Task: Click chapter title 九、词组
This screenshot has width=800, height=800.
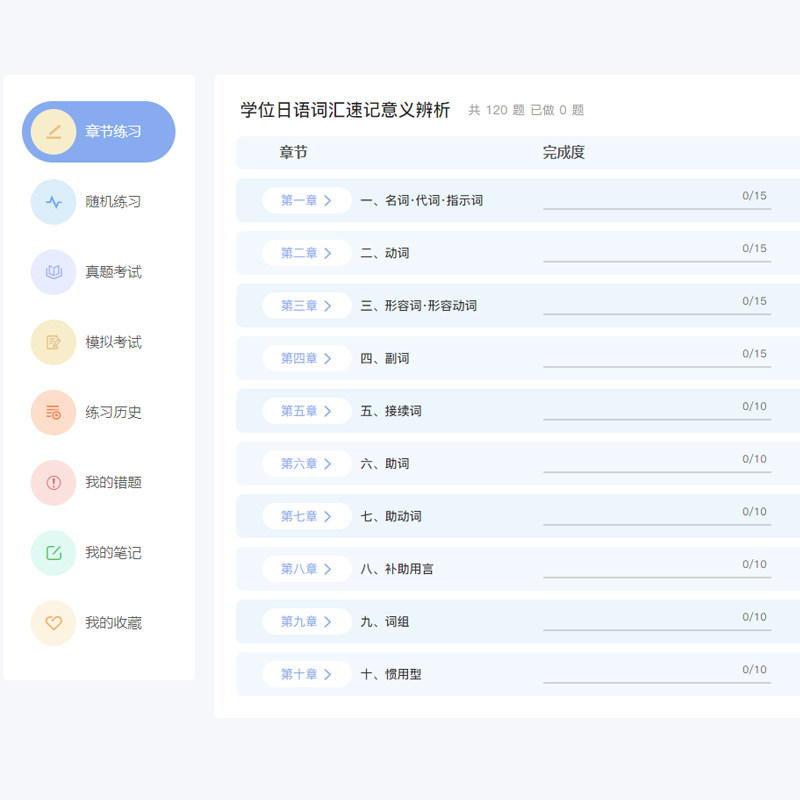Action: 385,621
